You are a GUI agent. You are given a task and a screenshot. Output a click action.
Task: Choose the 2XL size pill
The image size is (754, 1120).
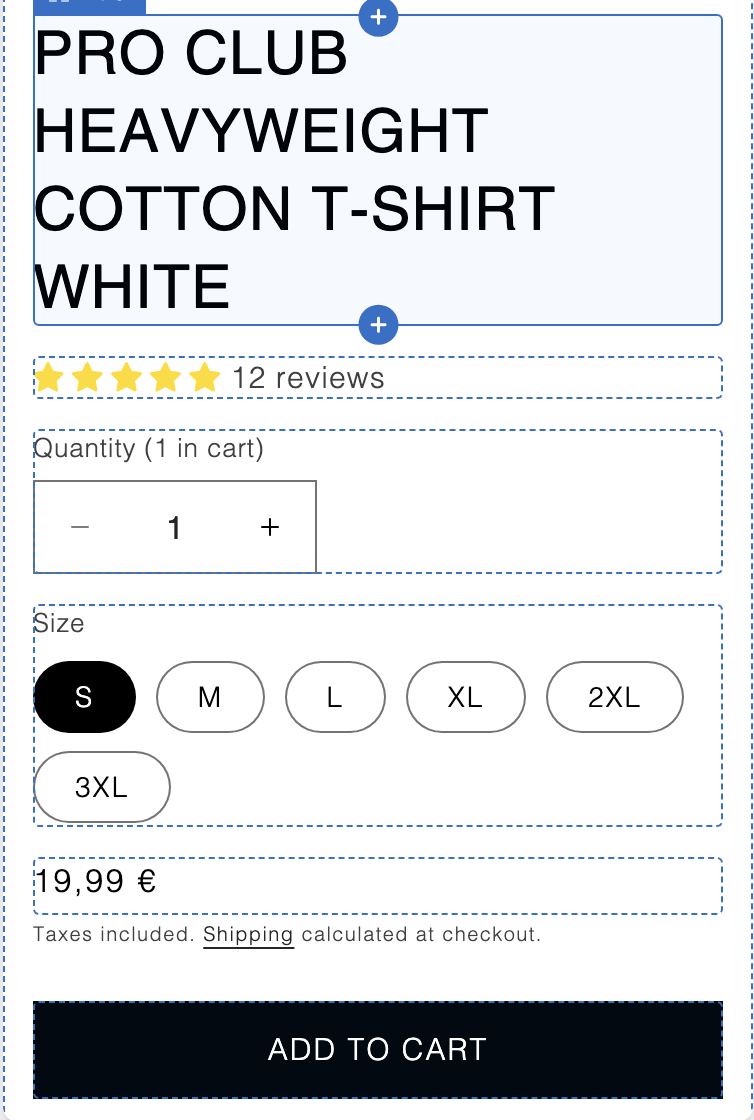pos(614,697)
